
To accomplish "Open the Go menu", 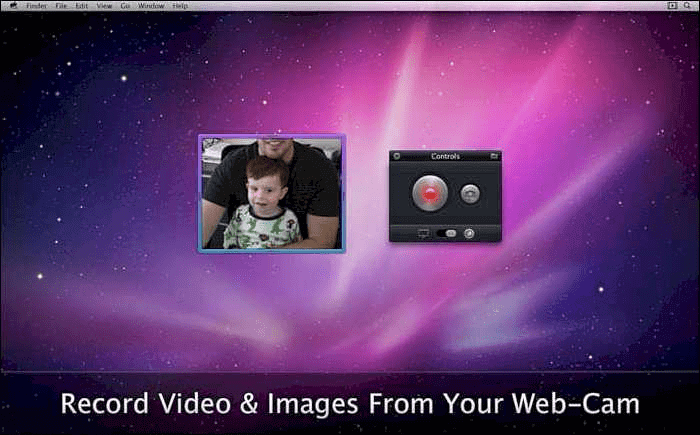I will point(124,6).
